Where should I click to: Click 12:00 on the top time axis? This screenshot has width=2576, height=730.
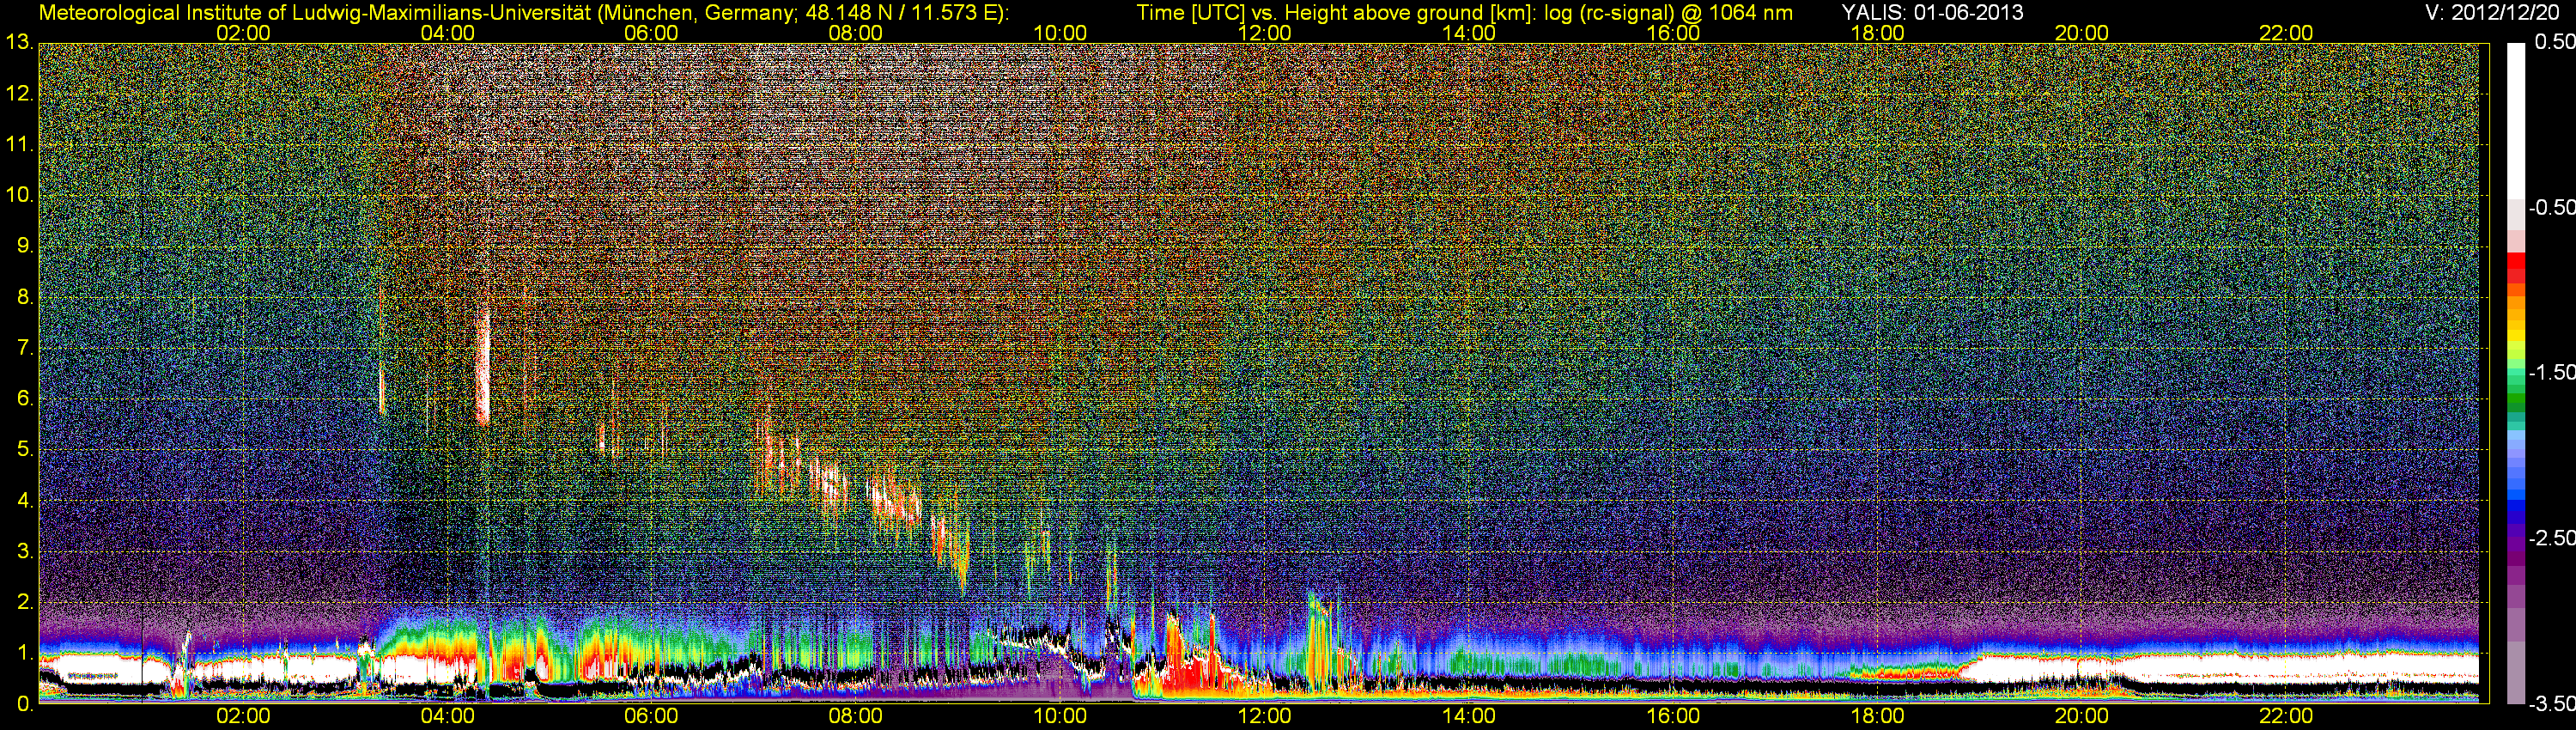tap(1264, 33)
